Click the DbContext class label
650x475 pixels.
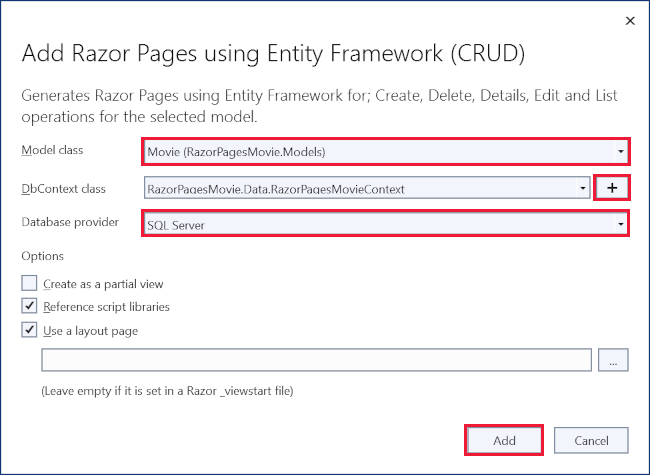(x=63, y=189)
